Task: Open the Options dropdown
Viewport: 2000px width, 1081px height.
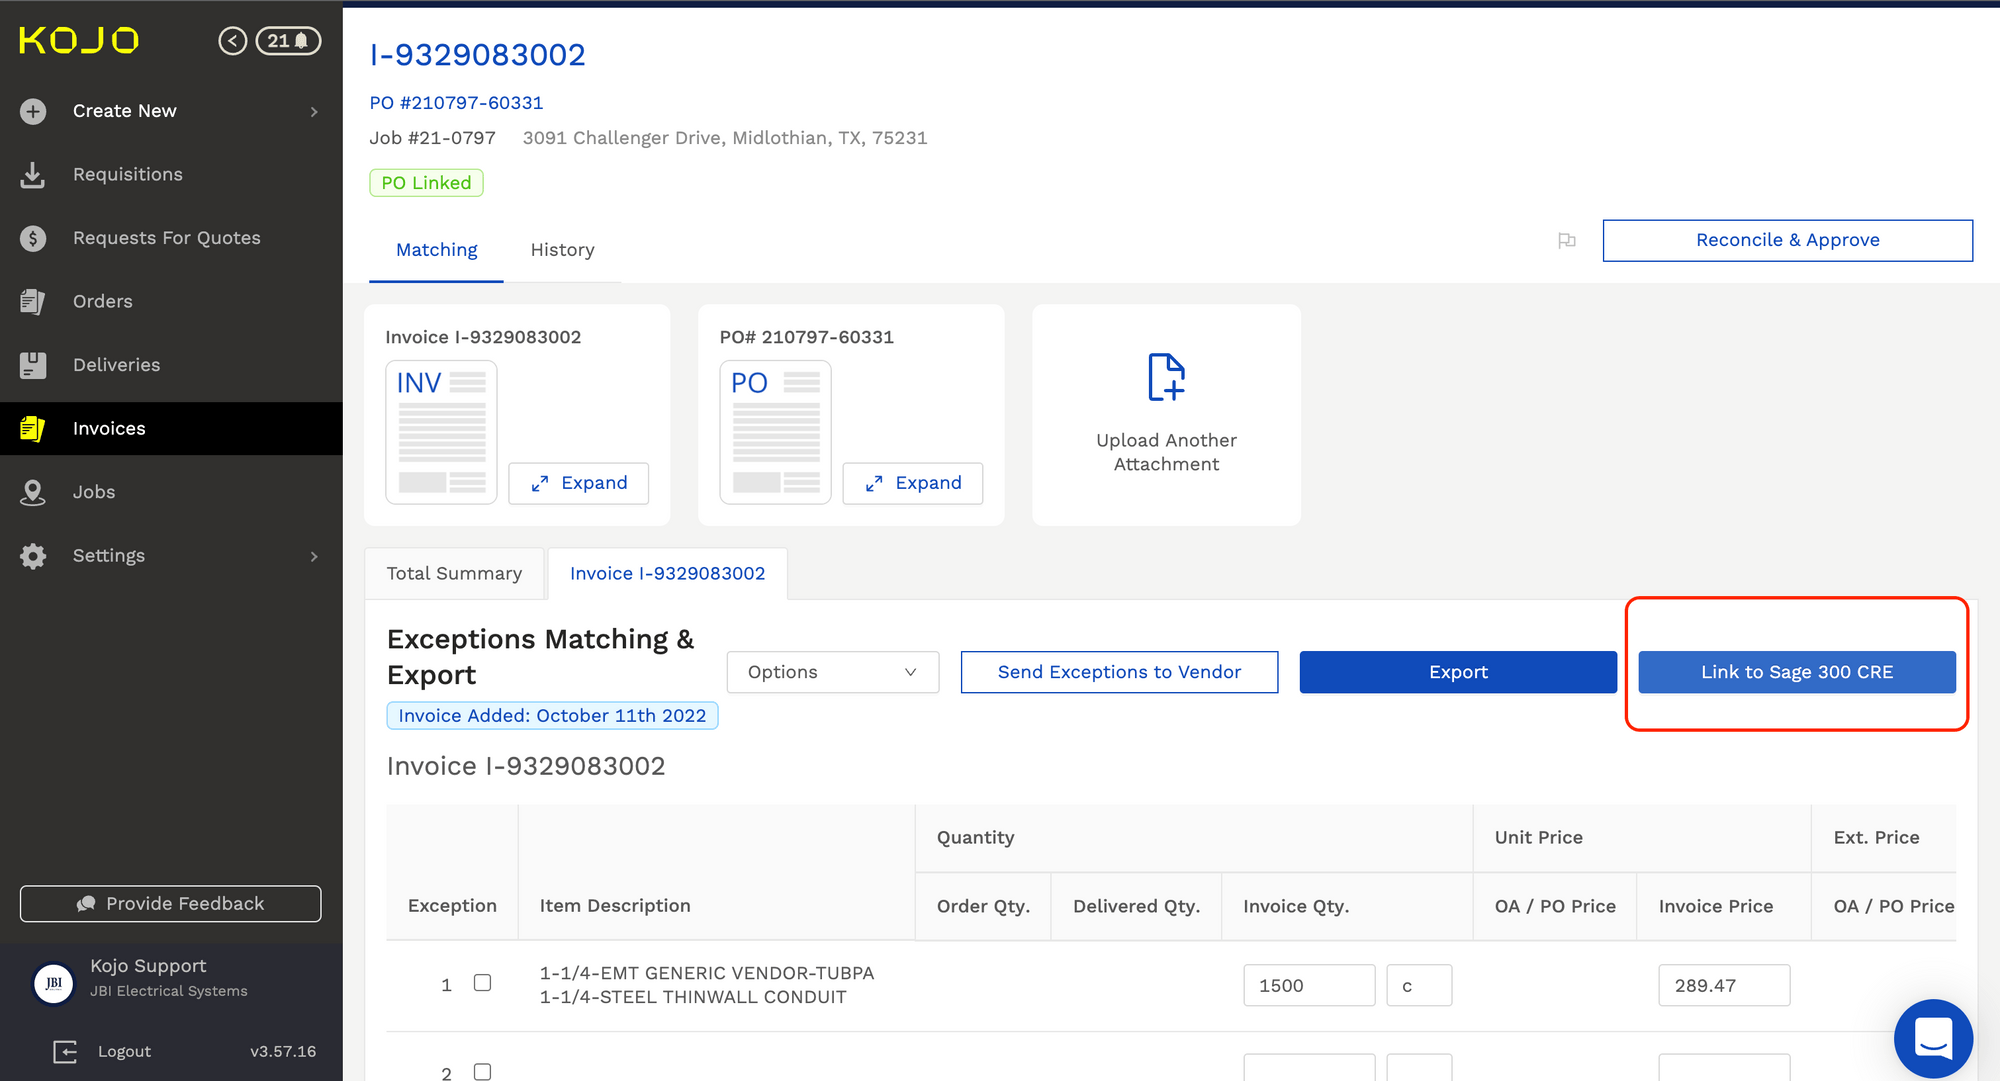Action: pyautogui.click(x=832, y=672)
